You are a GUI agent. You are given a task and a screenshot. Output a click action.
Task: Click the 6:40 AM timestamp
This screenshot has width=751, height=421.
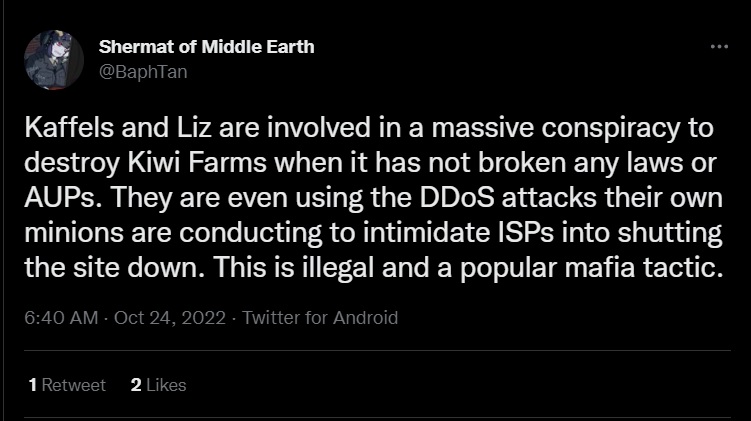click(x=62, y=318)
